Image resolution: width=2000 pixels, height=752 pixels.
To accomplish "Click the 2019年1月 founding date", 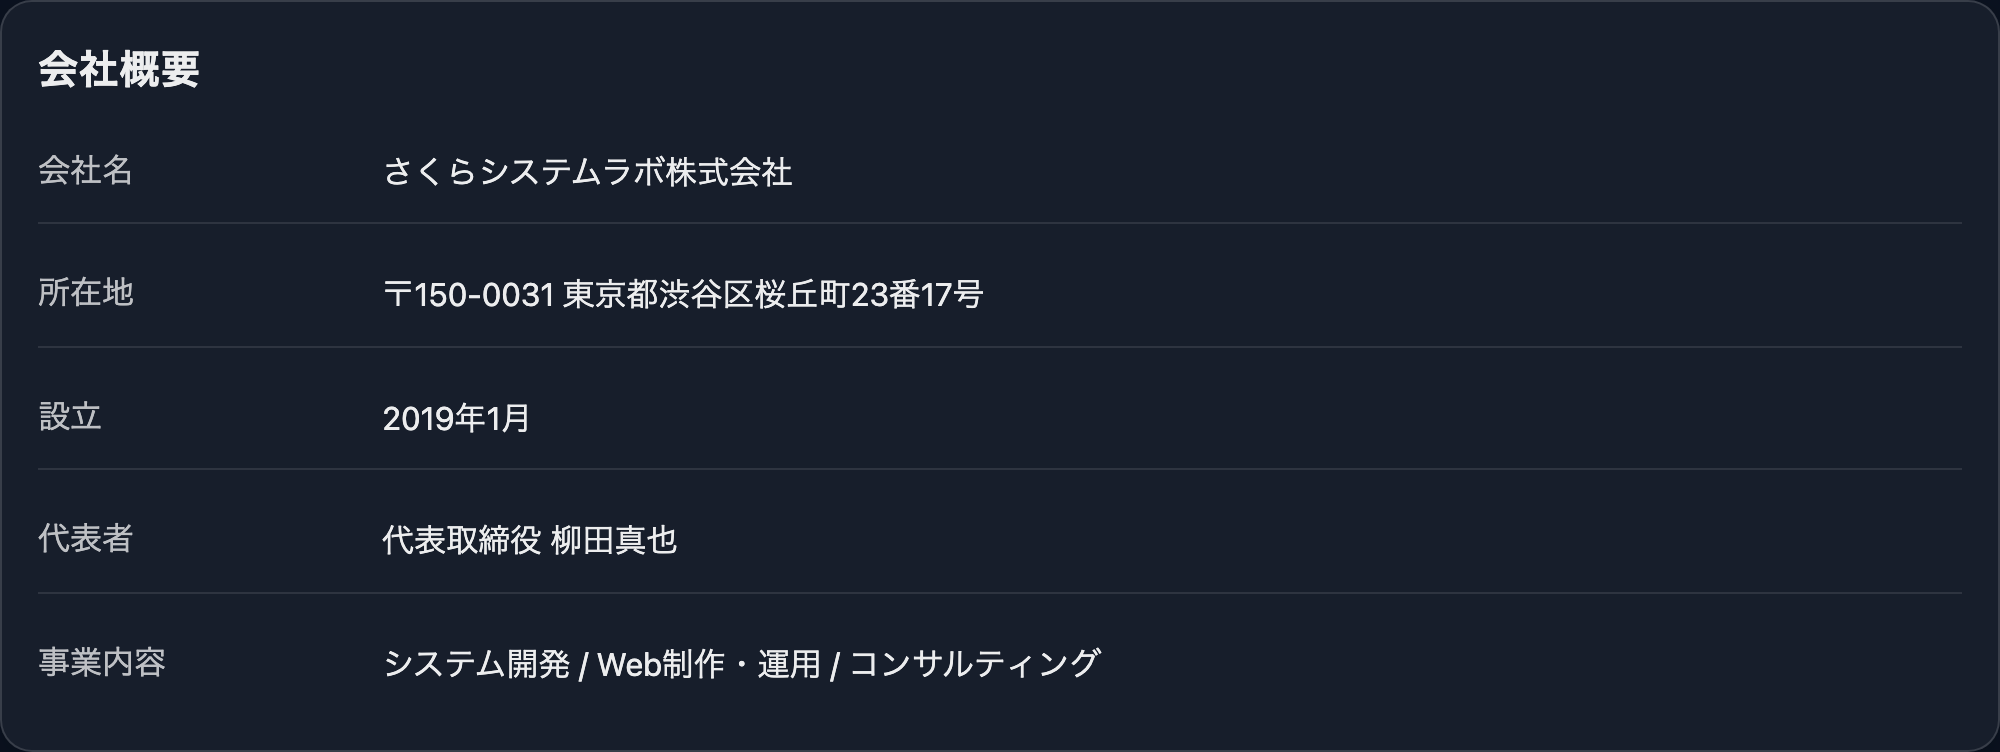I will [456, 418].
